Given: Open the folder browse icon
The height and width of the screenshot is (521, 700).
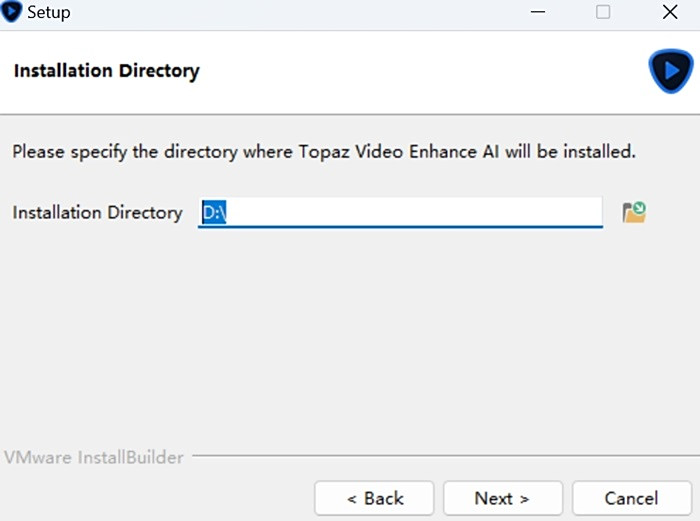Looking at the screenshot, I should (x=634, y=212).
